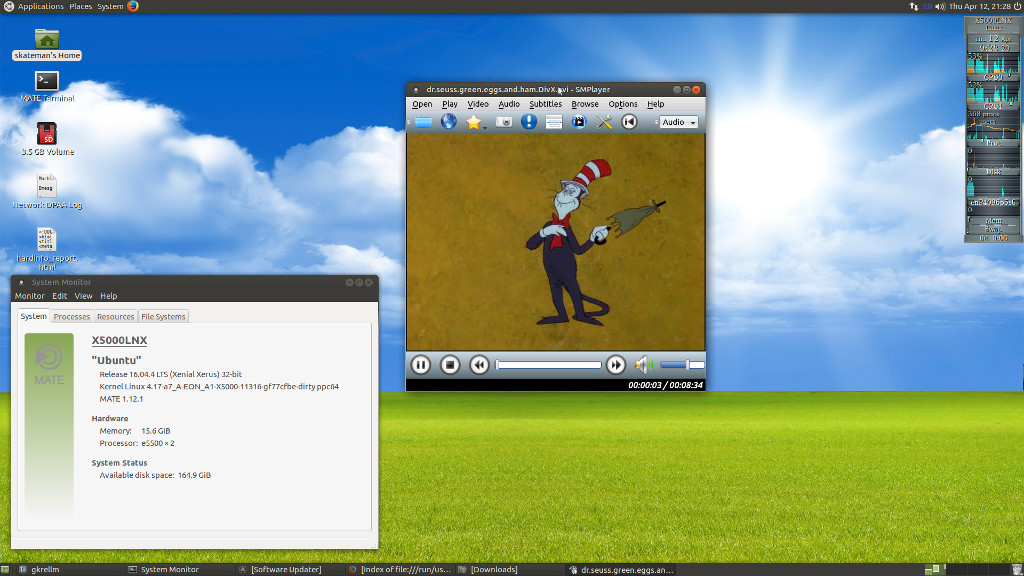Open the SMPlayer Audio menu

pos(509,104)
